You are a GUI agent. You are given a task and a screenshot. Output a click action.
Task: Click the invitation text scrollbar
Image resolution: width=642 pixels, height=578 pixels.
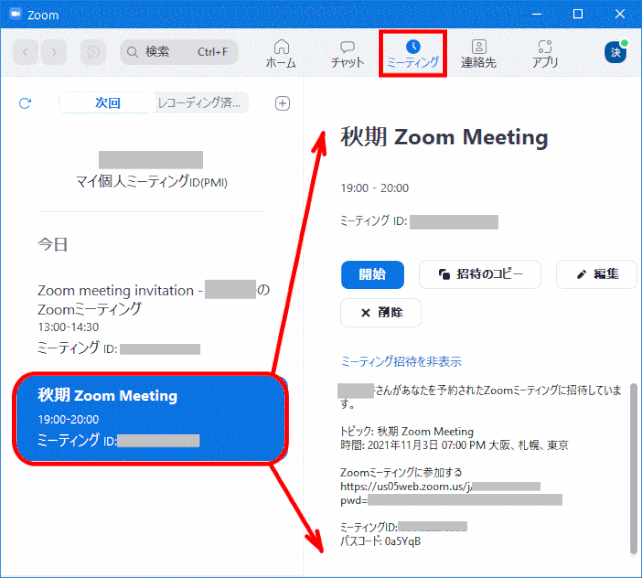633,469
